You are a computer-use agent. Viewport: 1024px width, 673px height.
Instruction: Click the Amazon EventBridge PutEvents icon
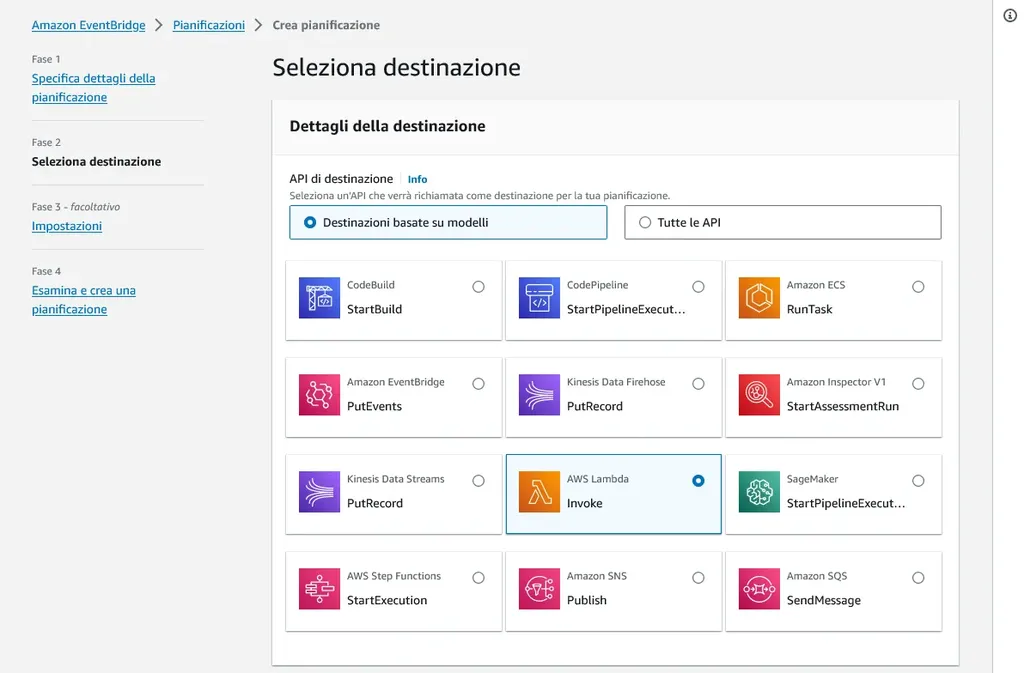click(319, 395)
